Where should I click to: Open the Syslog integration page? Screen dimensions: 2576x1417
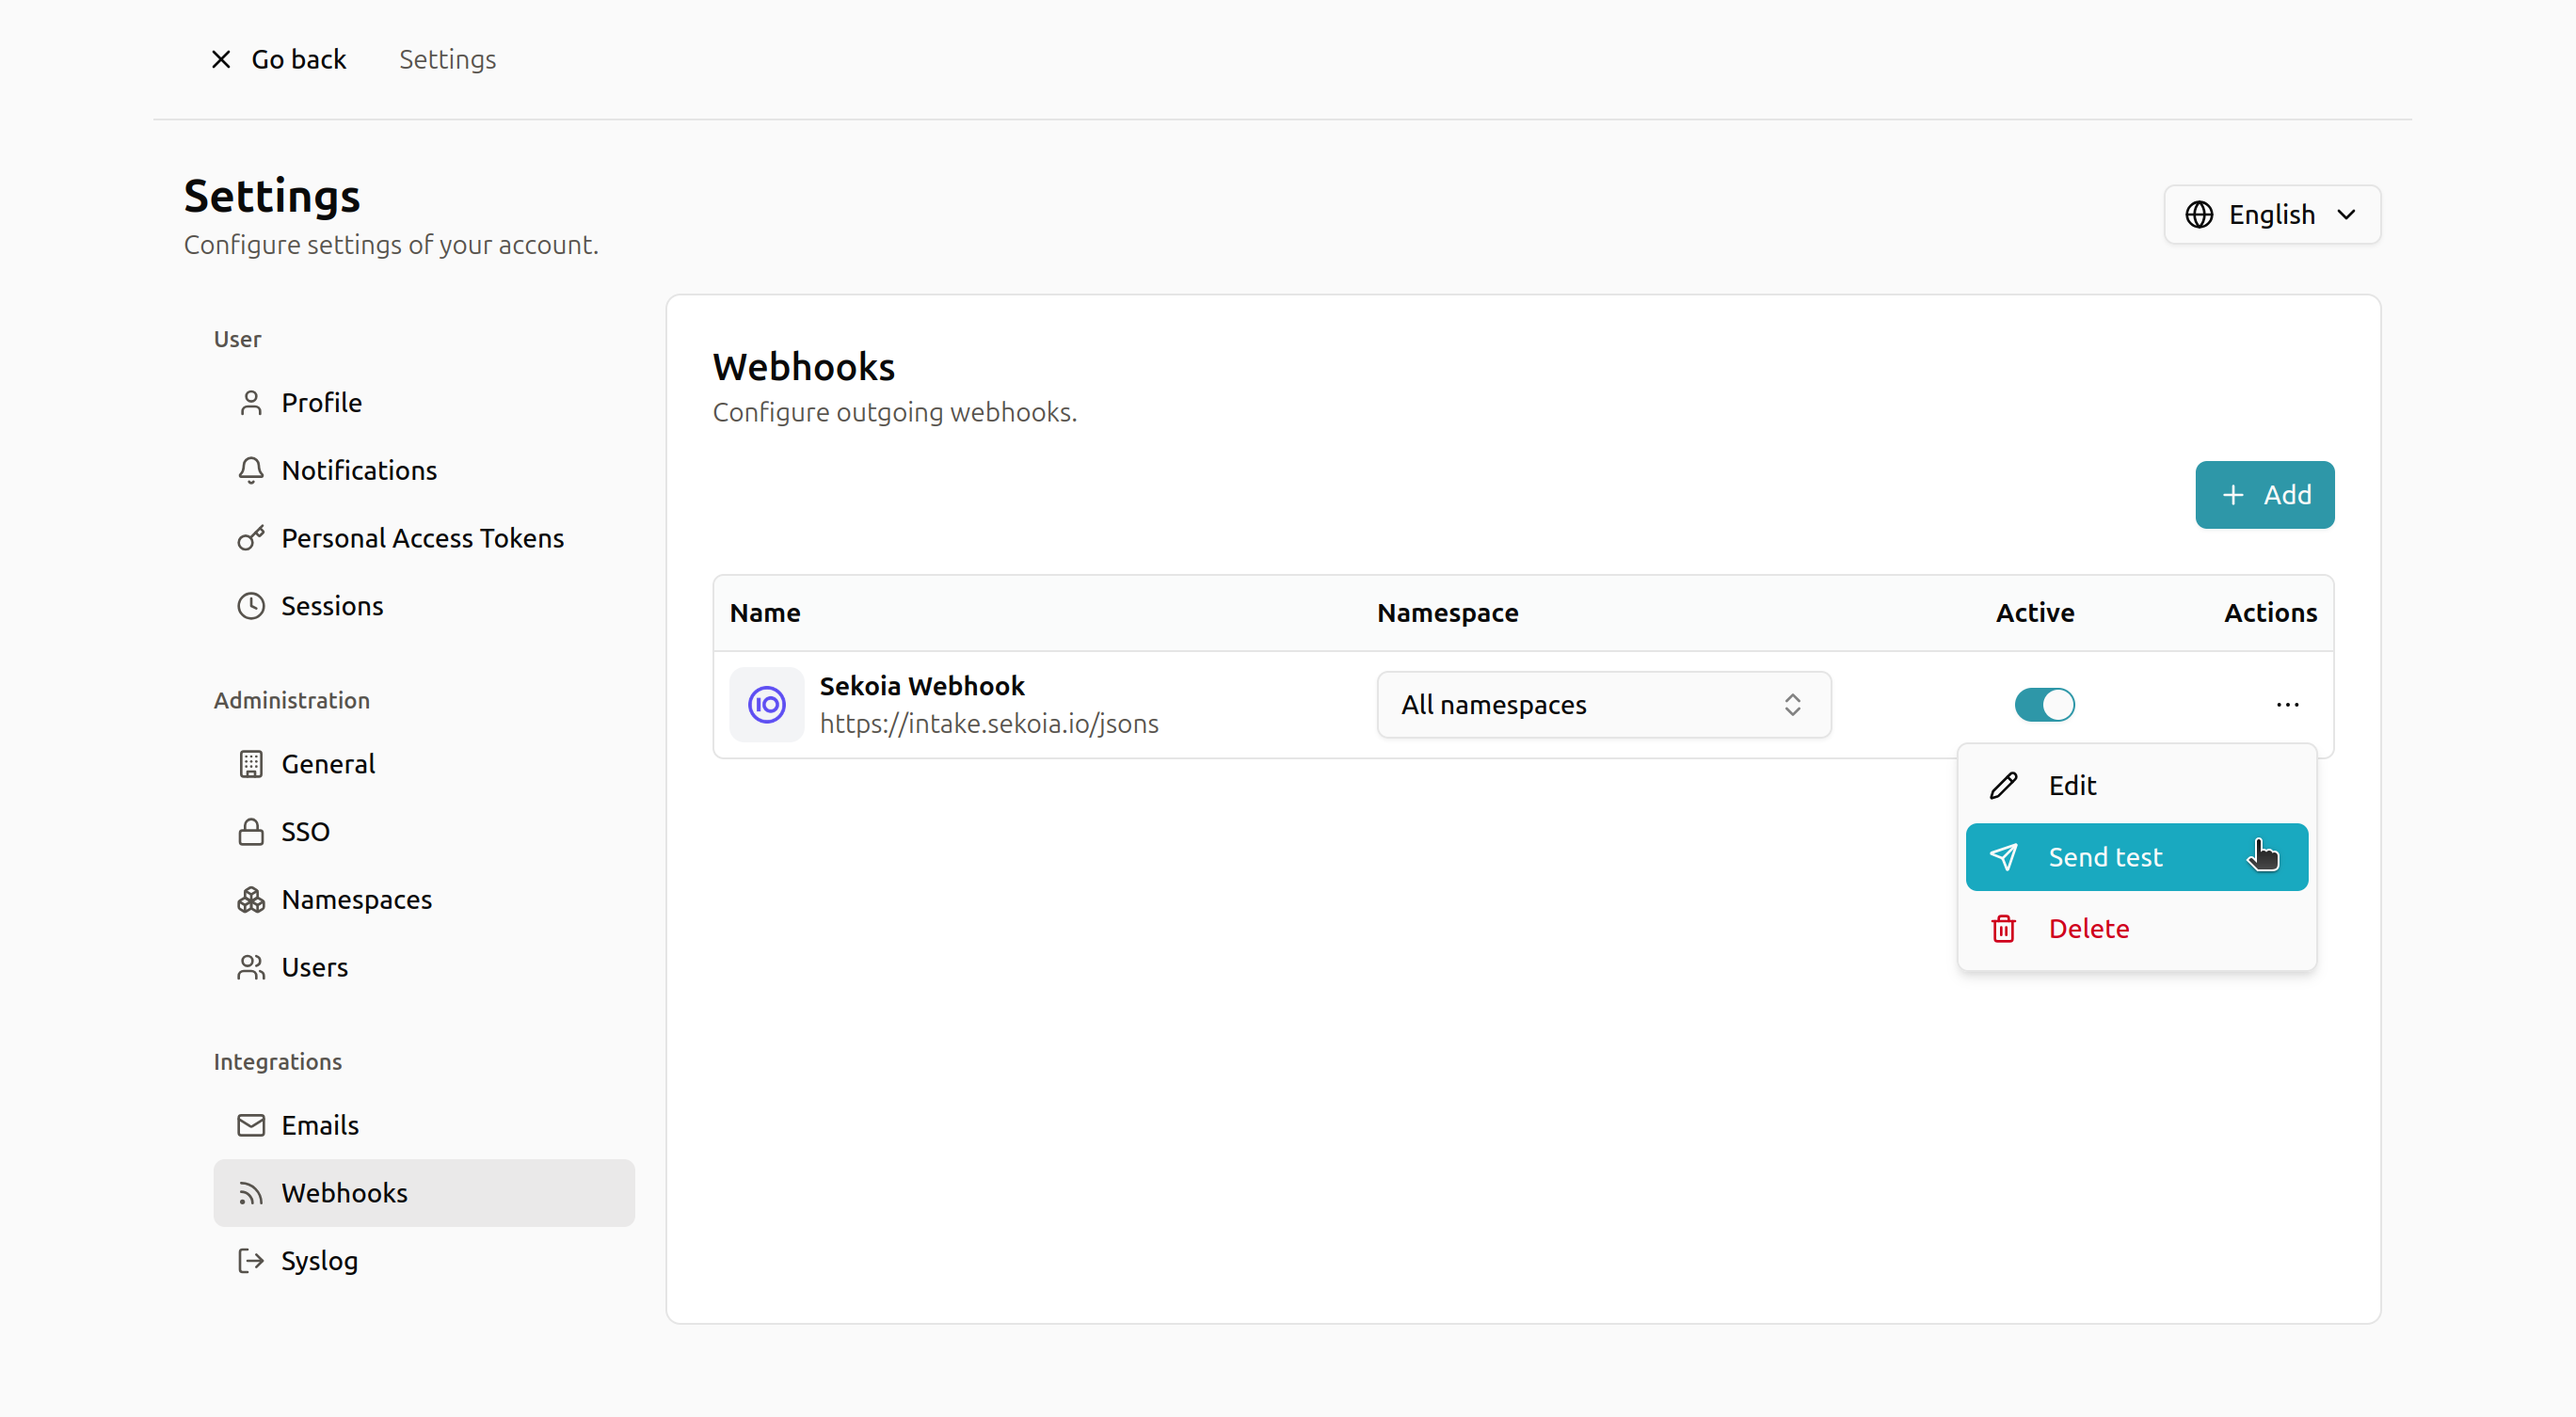pos(318,1260)
